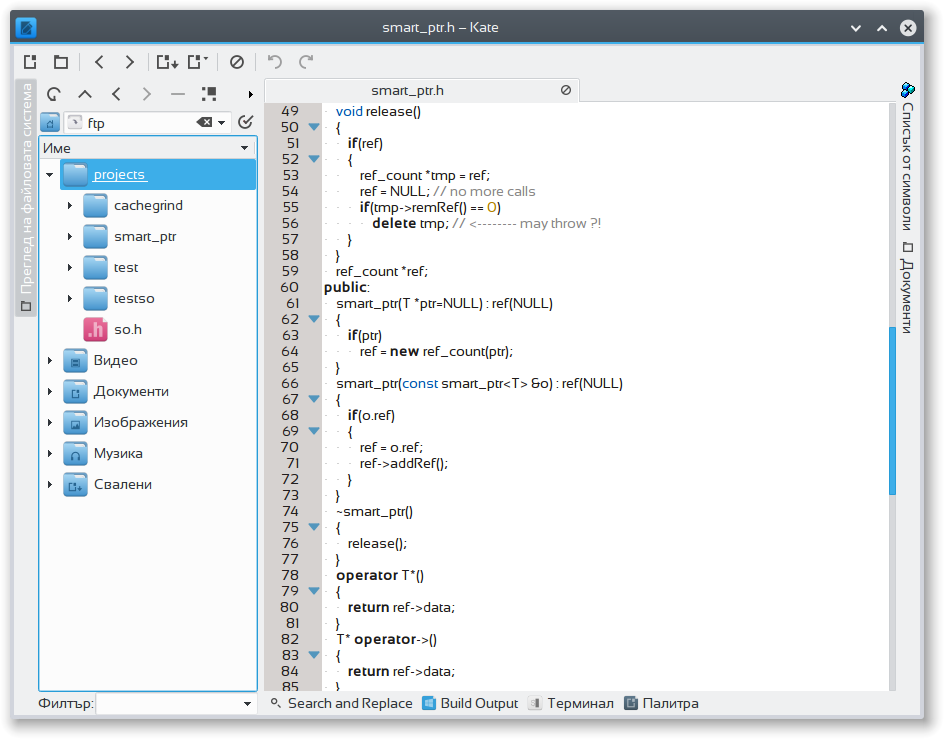This screenshot has width=944, height=739.
Task: Undo the last edit
Action: point(275,61)
